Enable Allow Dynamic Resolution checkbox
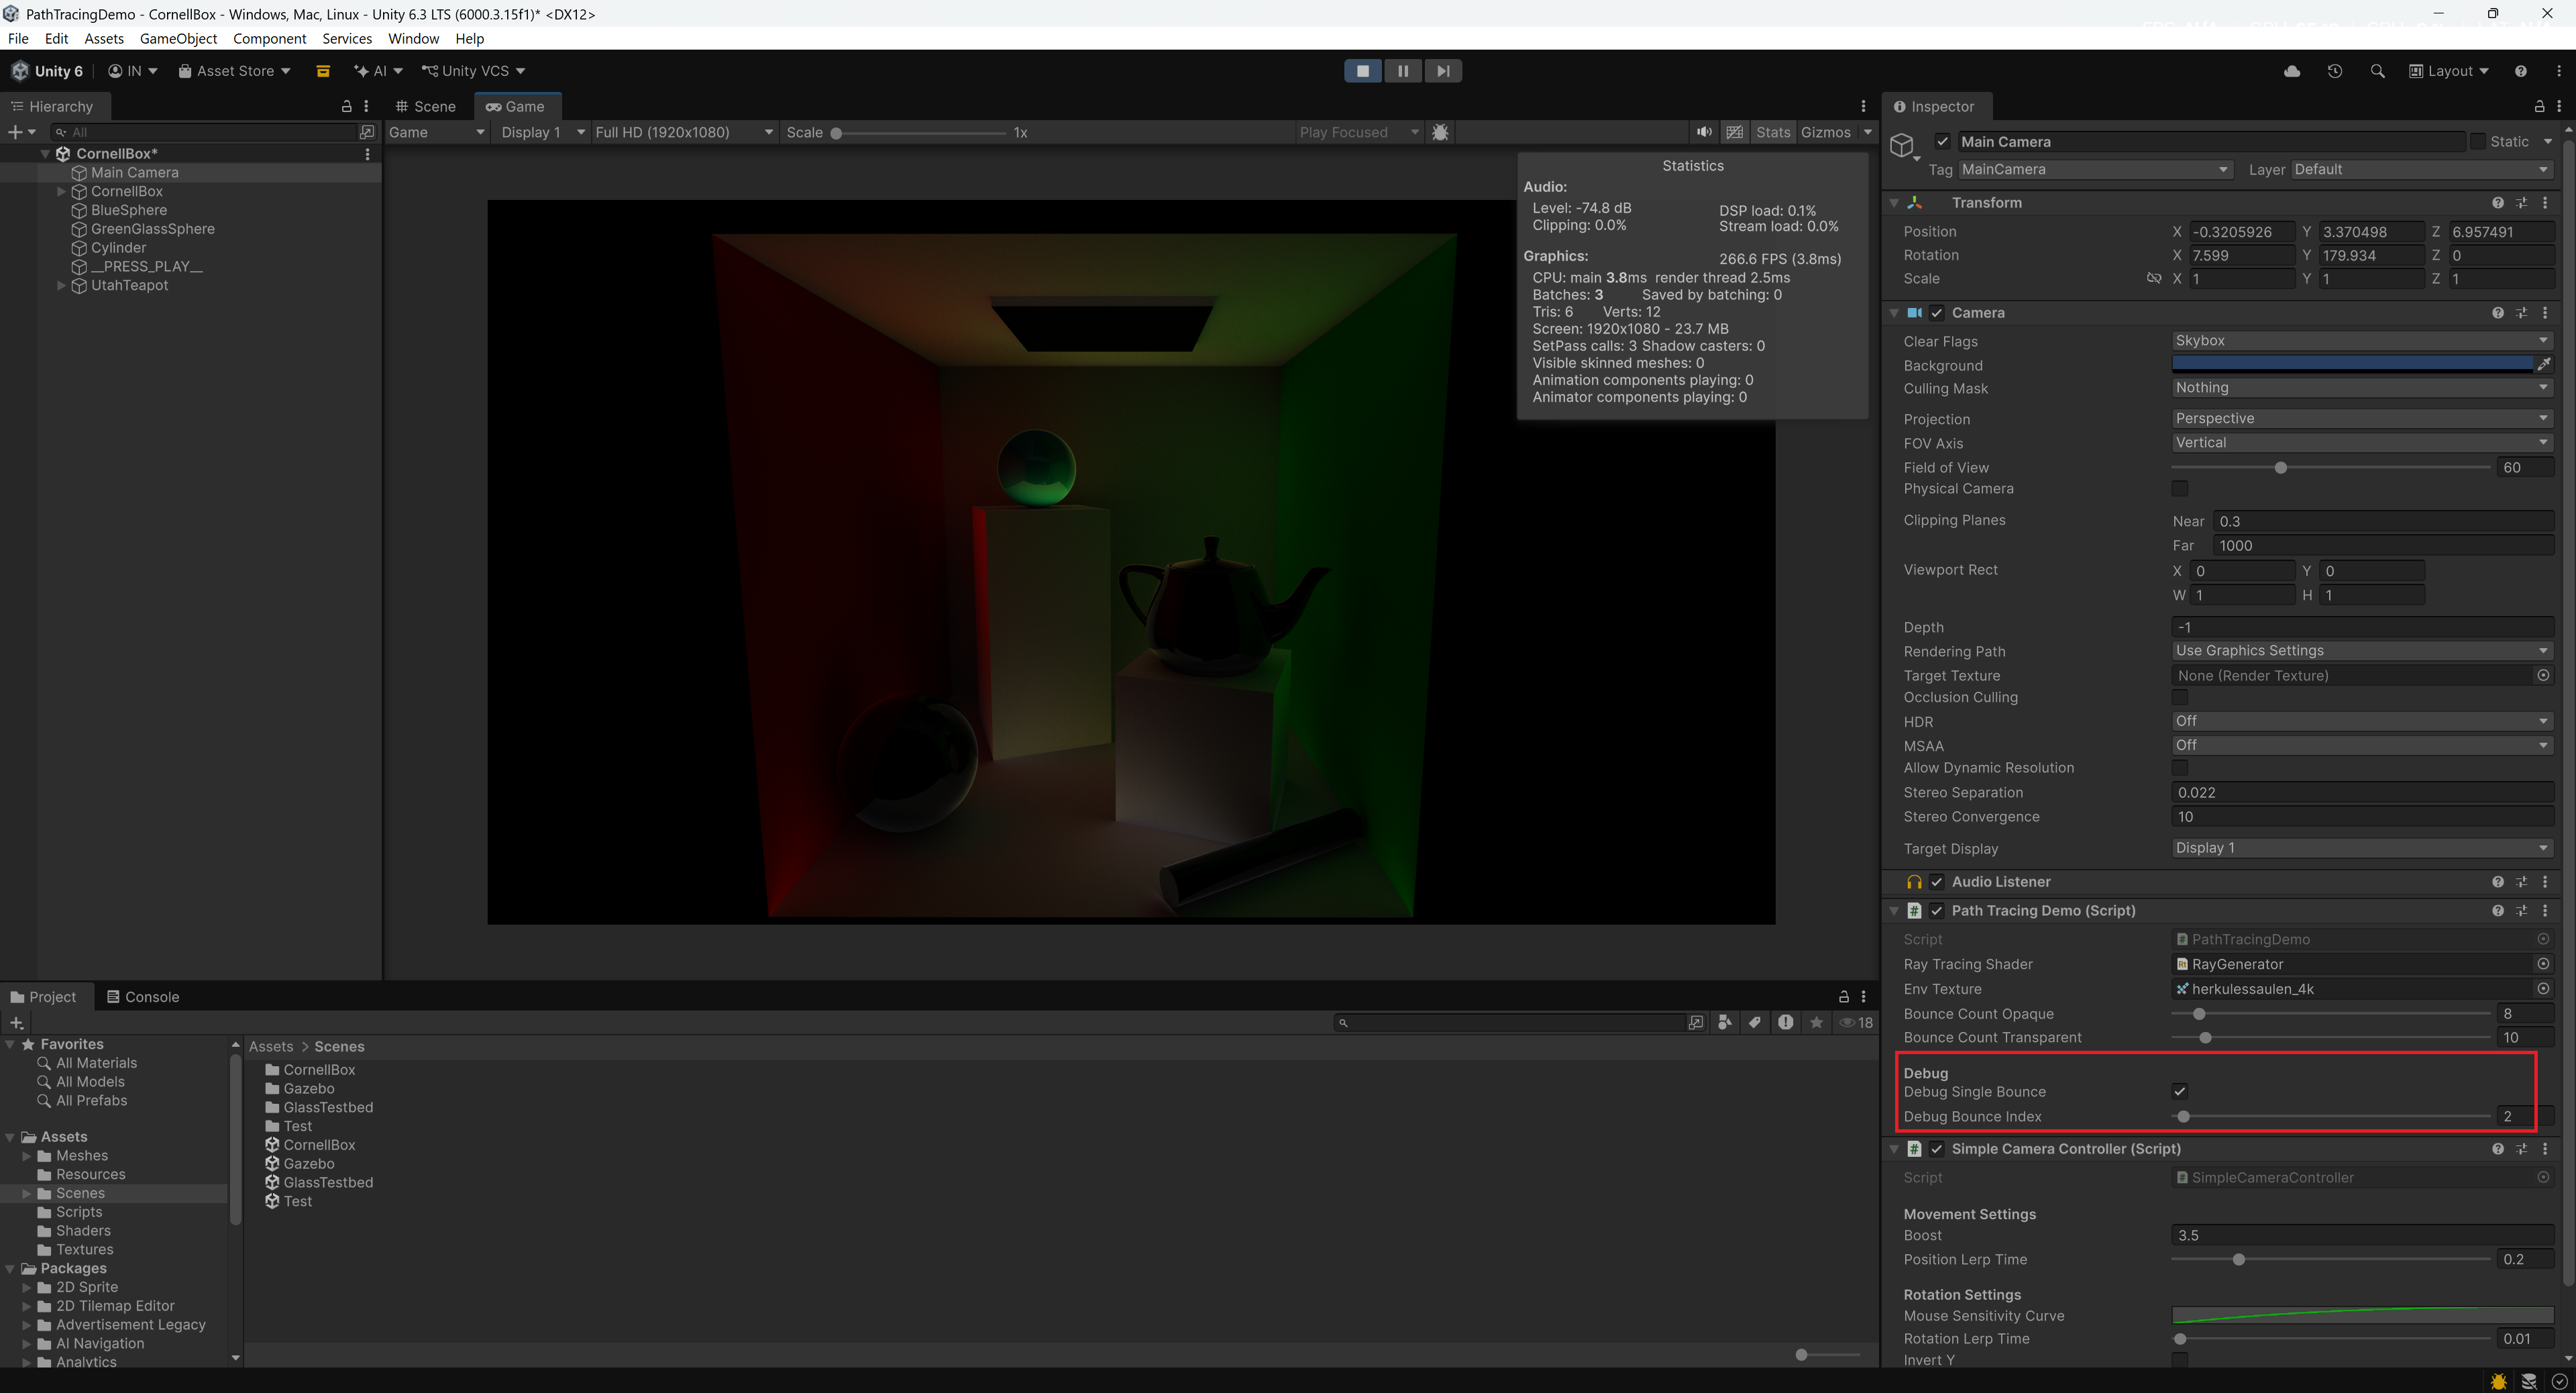The width and height of the screenshot is (2576, 1393). click(x=2180, y=768)
